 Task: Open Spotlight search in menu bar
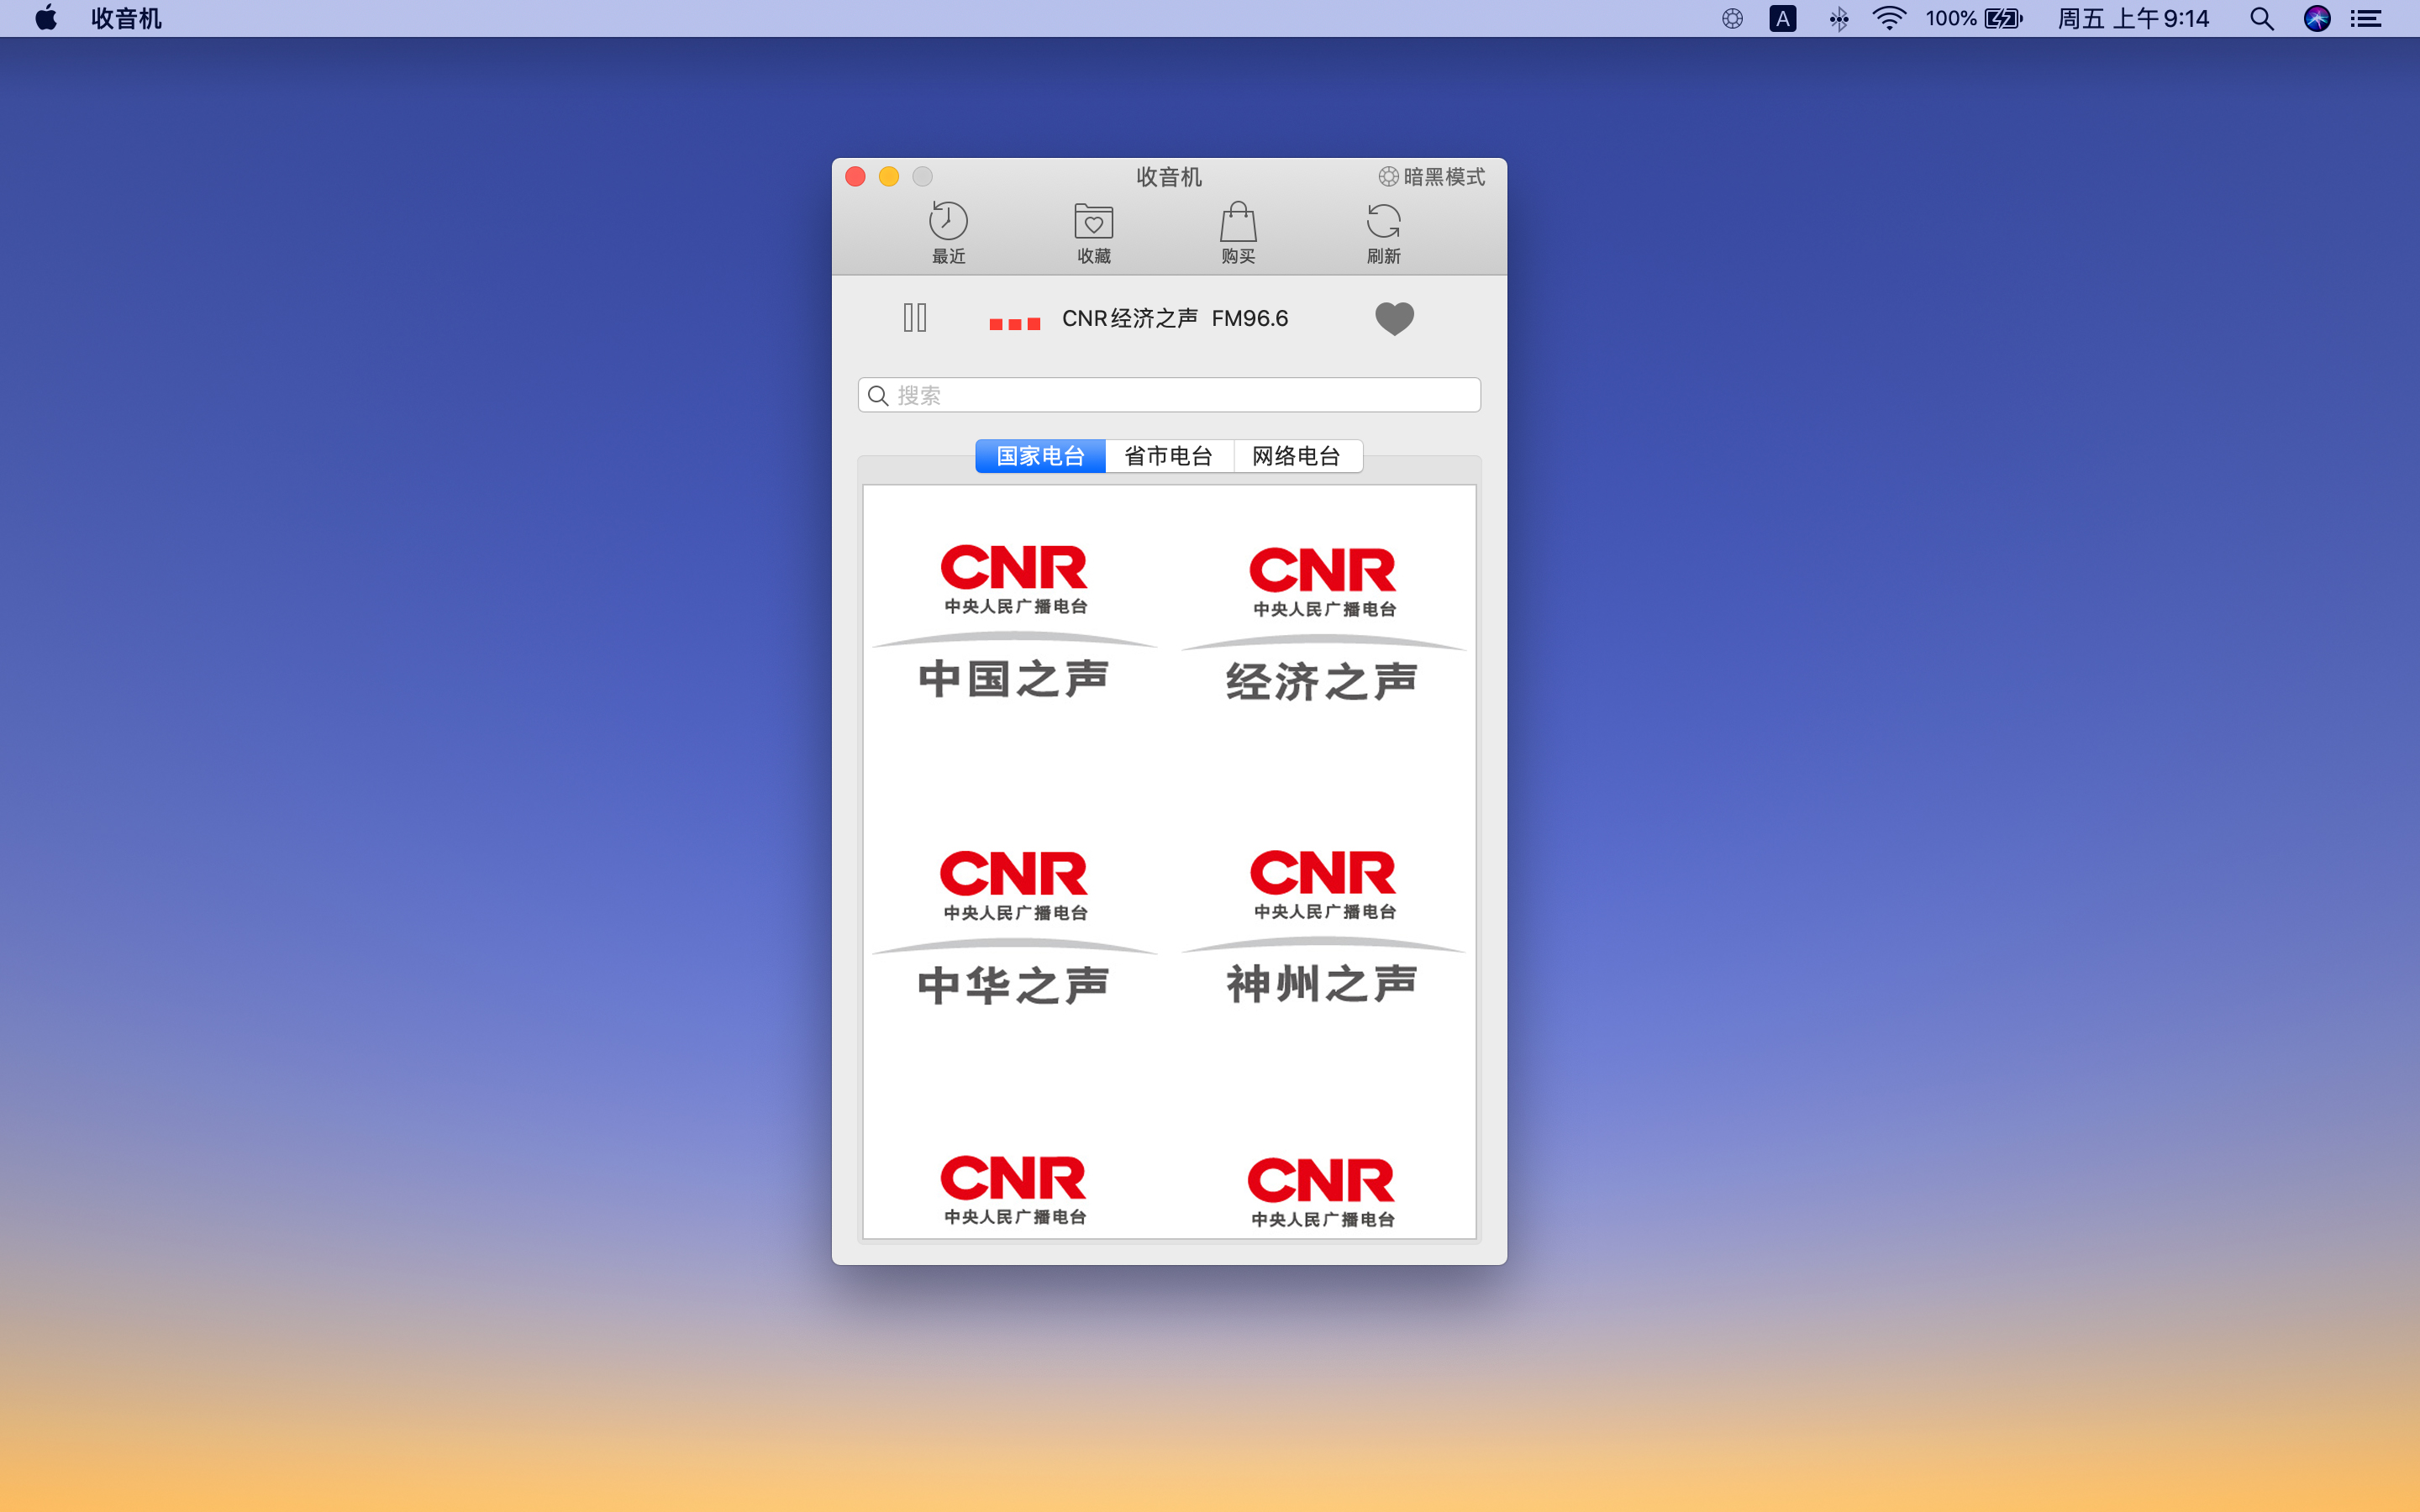click(2262, 18)
